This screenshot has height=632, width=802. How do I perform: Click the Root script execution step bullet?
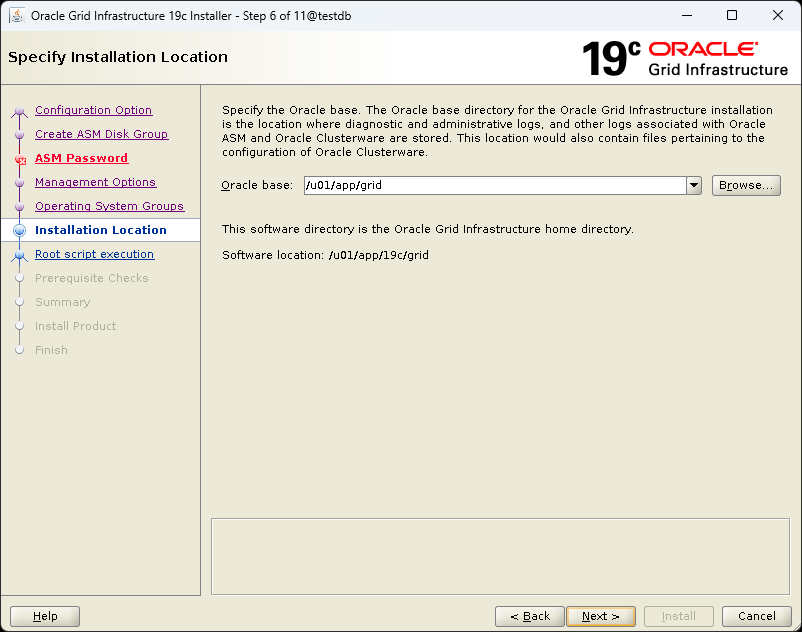tap(19, 255)
